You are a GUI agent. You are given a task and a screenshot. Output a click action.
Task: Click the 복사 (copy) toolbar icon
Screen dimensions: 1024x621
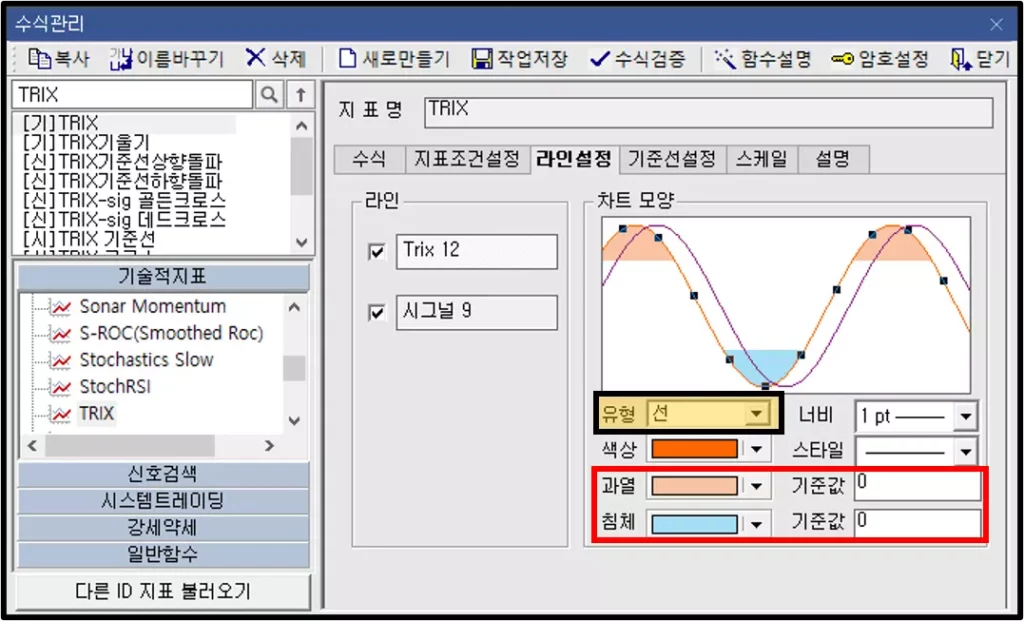(x=39, y=59)
